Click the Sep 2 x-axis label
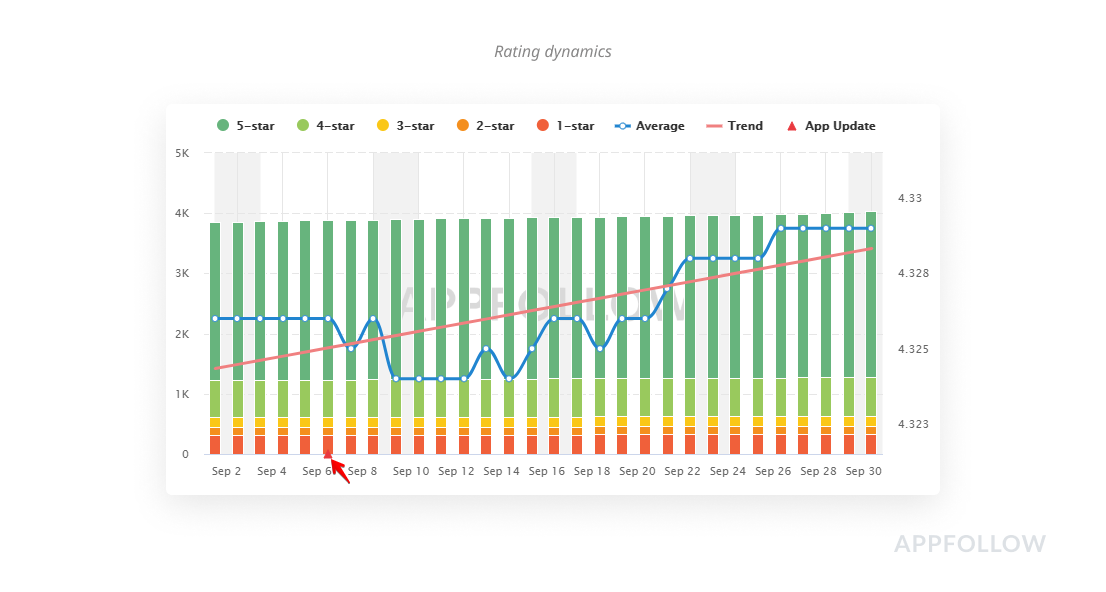 [226, 471]
